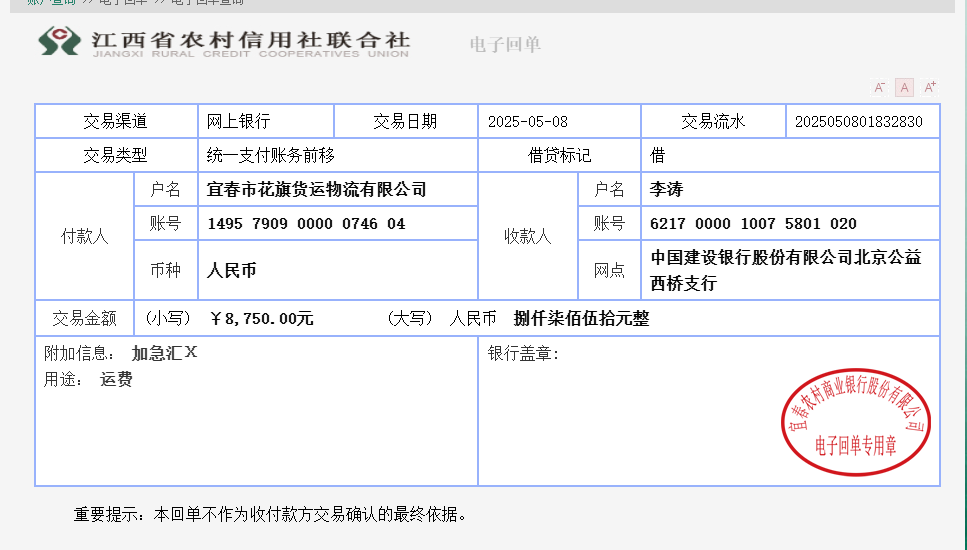Screen dimensions: 967x550
Task: Click the 重要提示 notice text
Action: tap(270, 514)
